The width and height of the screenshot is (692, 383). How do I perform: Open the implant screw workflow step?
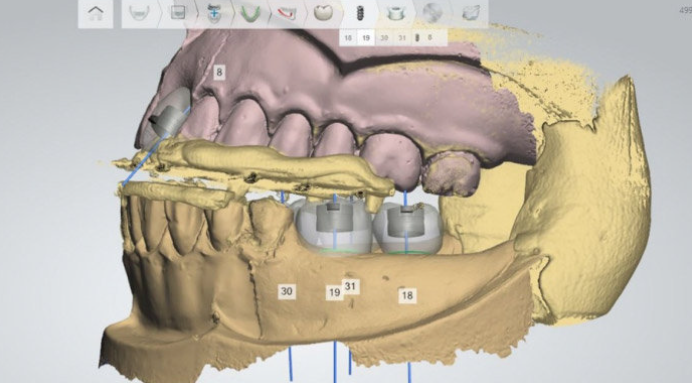tap(360, 13)
